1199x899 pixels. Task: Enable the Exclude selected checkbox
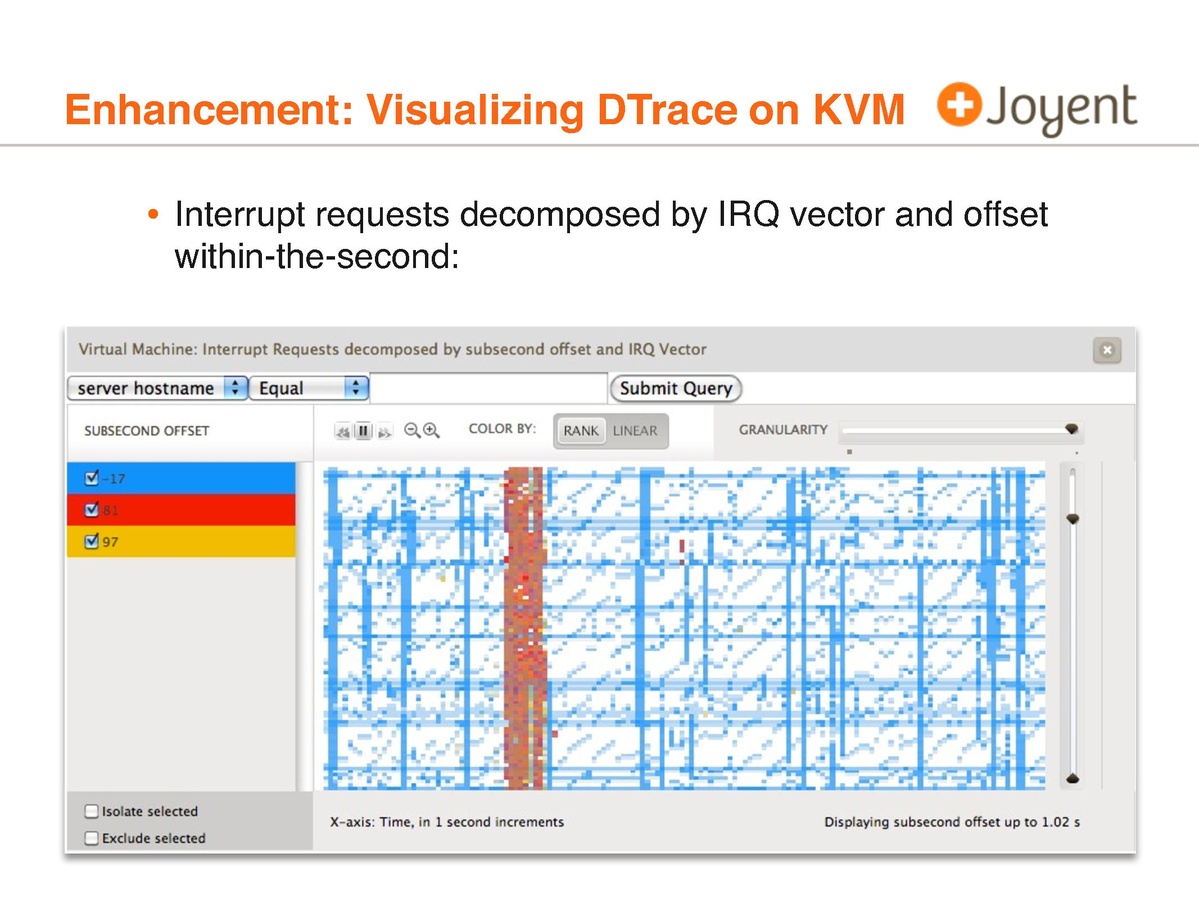coord(92,838)
